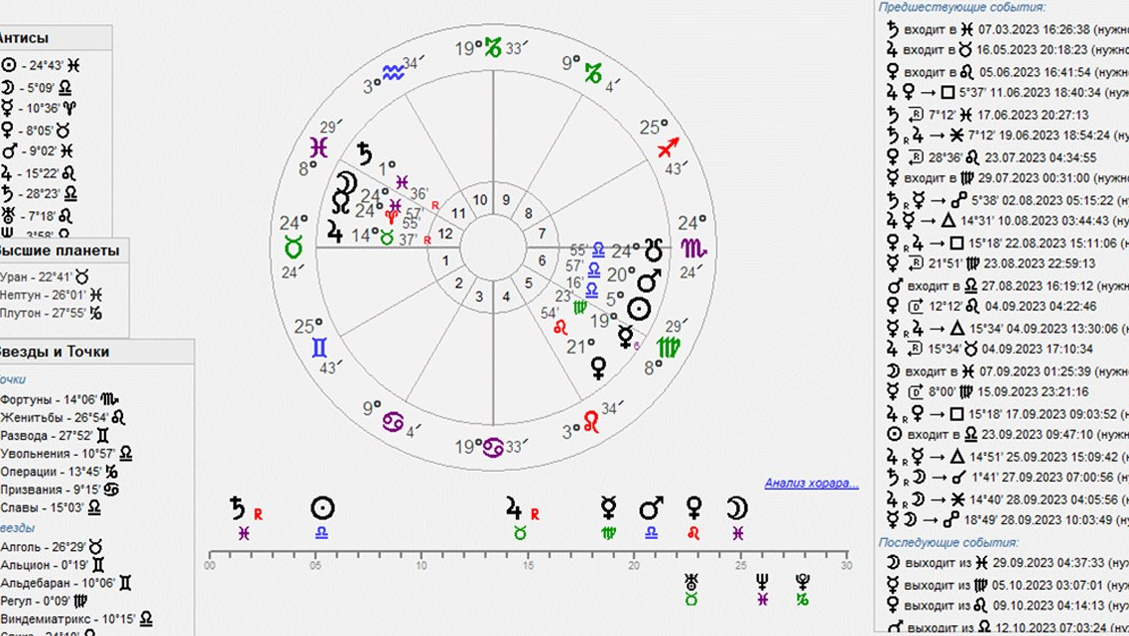Select the Jupiter retrograde symbol on the timeline

click(x=515, y=508)
